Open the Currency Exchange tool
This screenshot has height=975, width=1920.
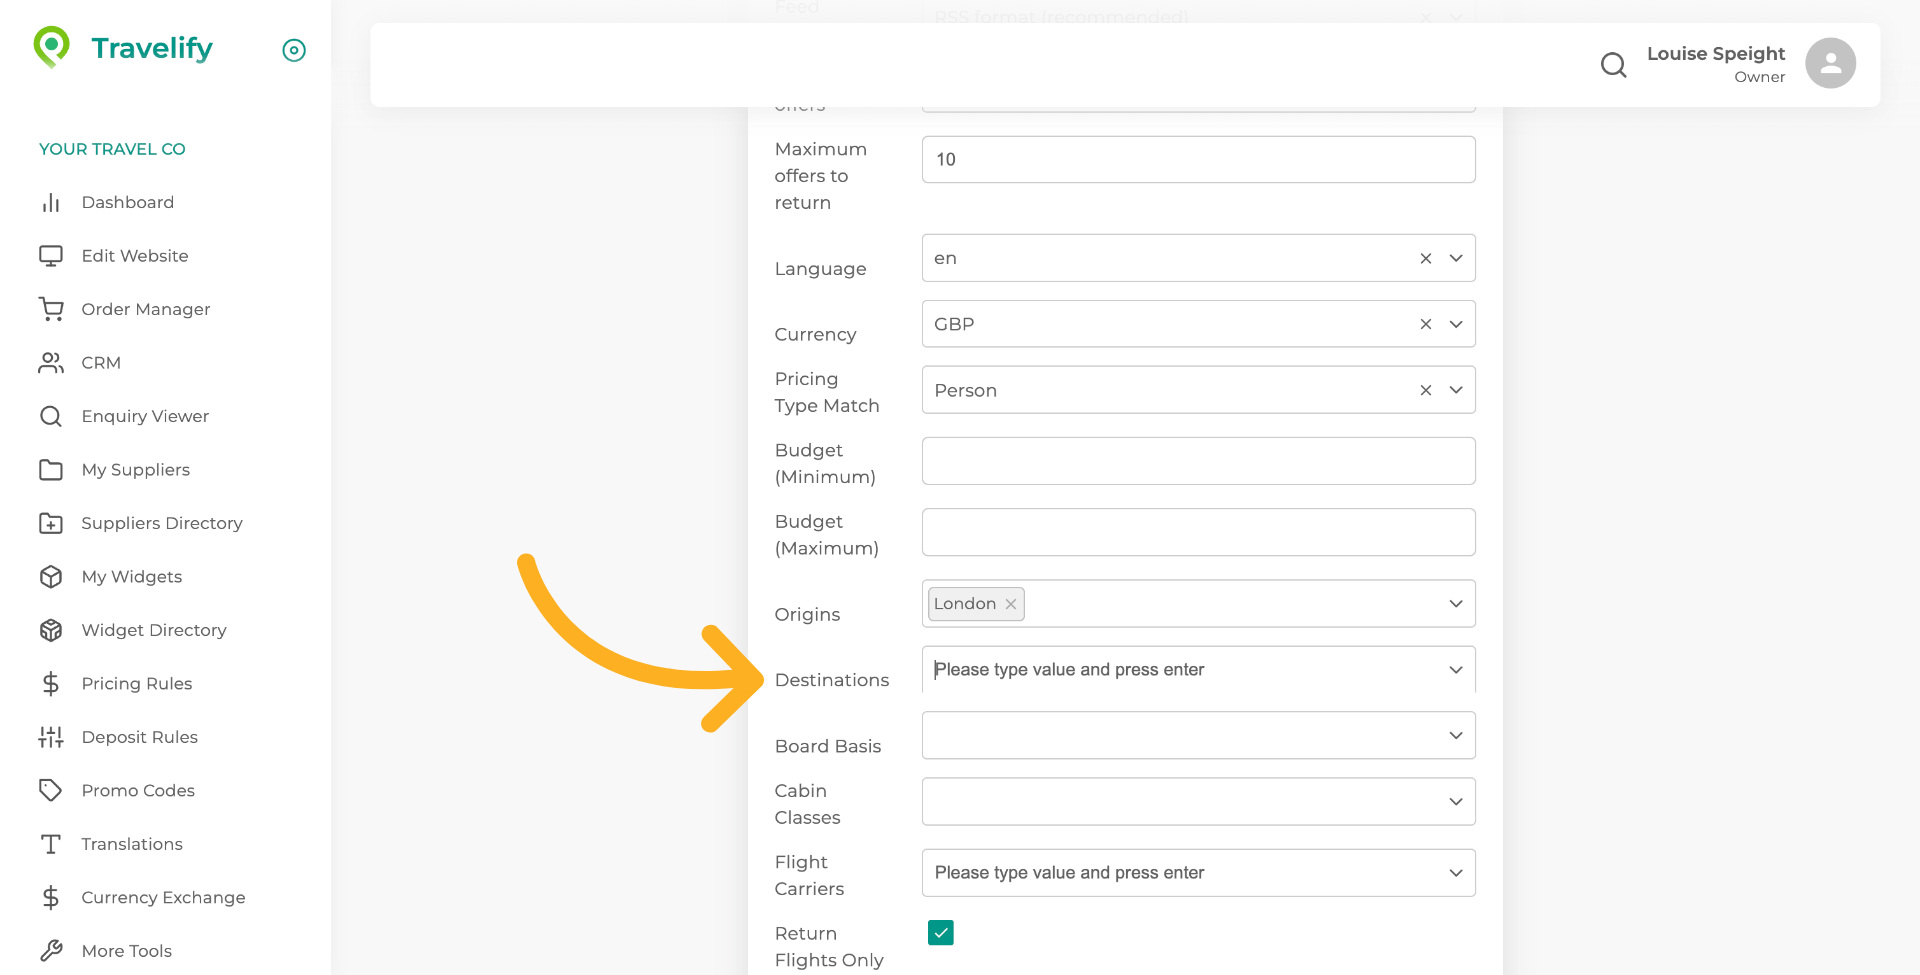point(163,897)
